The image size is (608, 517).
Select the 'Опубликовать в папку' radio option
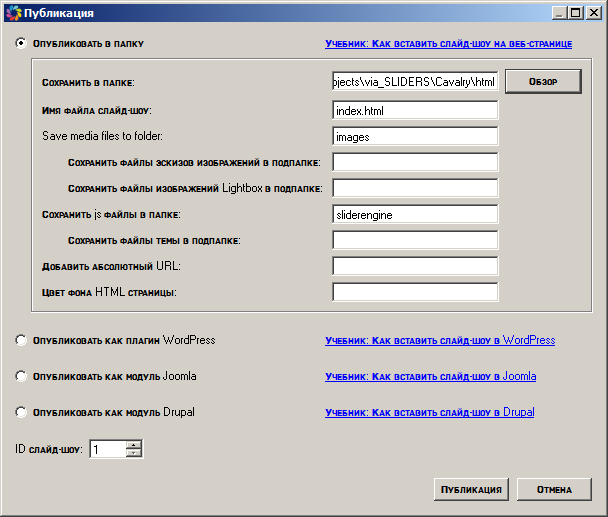tap(21, 44)
